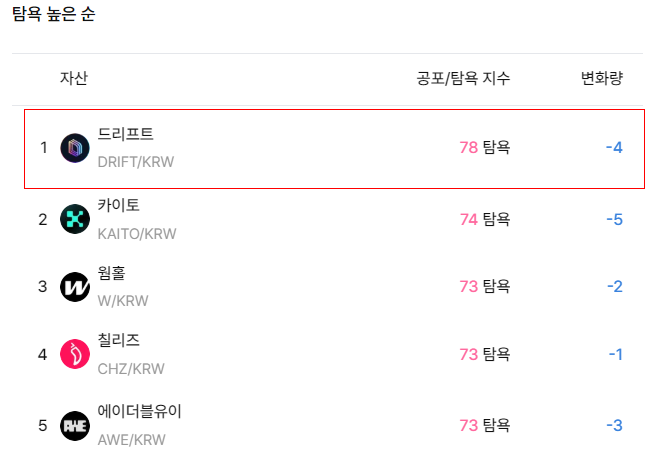Click the 자산 column header
Viewport: 653px width, 460px height.
click(x=74, y=79)
